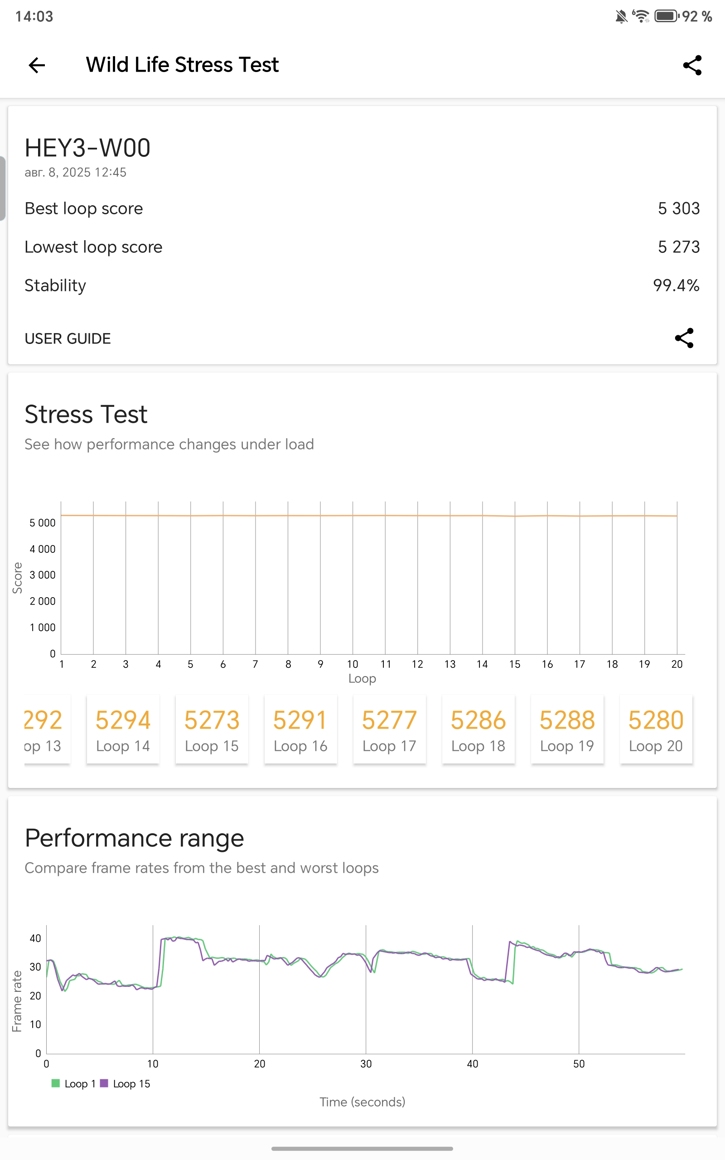725x1160 pixels.
Task: Tap the share icon in top bar
Action: point(691,65)
